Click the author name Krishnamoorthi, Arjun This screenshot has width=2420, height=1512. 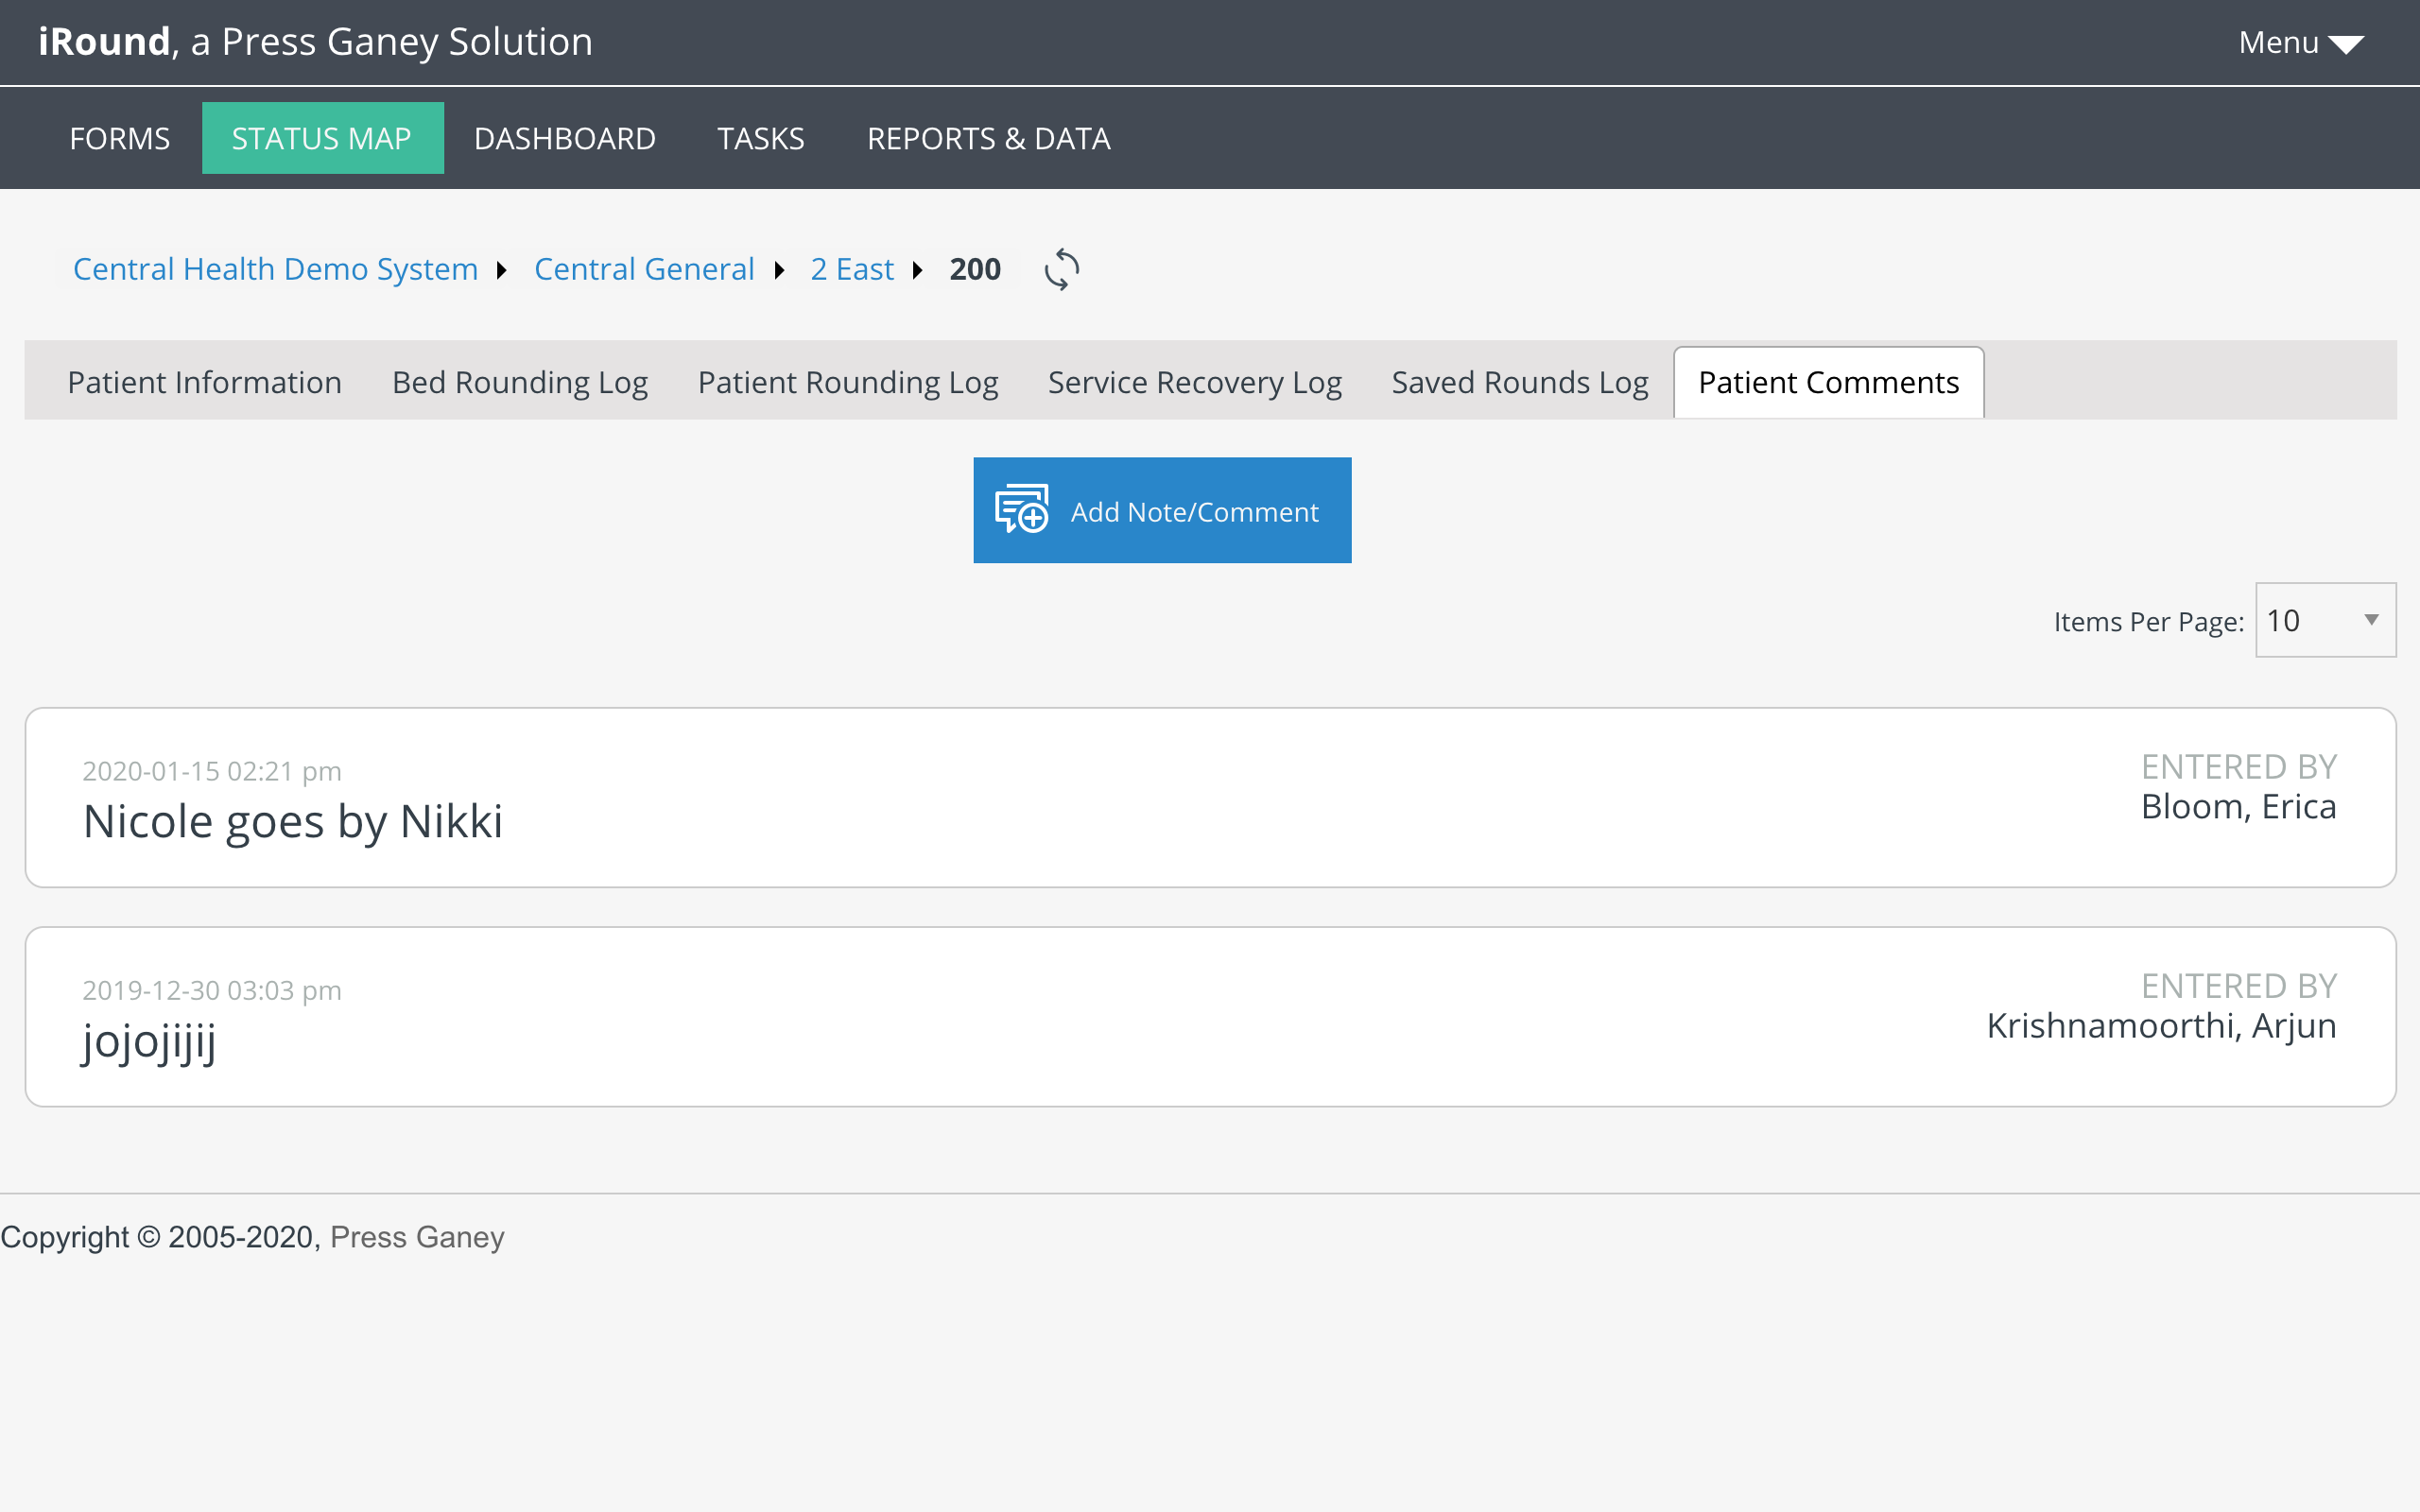pos(2161,1026)
